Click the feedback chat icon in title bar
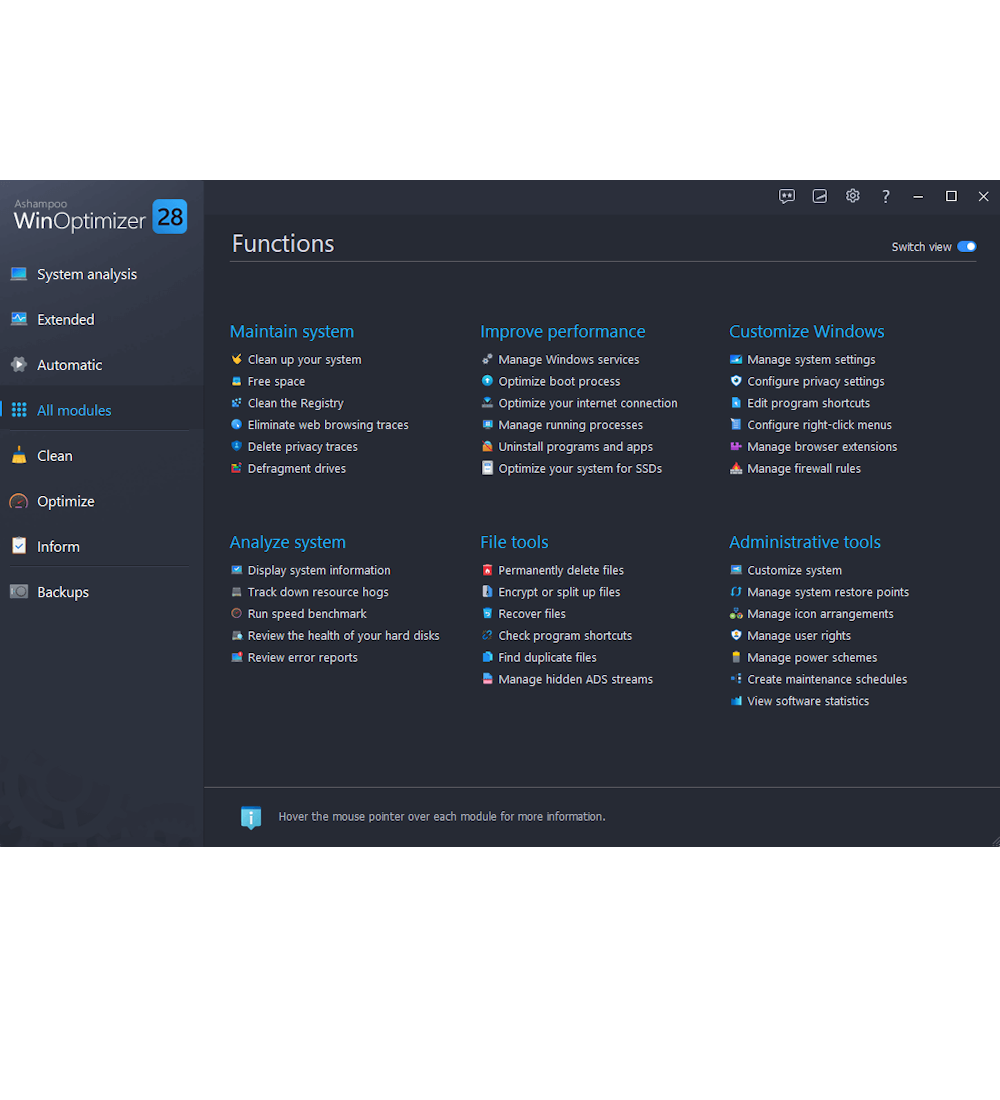Screen dimensions: 1000x1100 787,196
